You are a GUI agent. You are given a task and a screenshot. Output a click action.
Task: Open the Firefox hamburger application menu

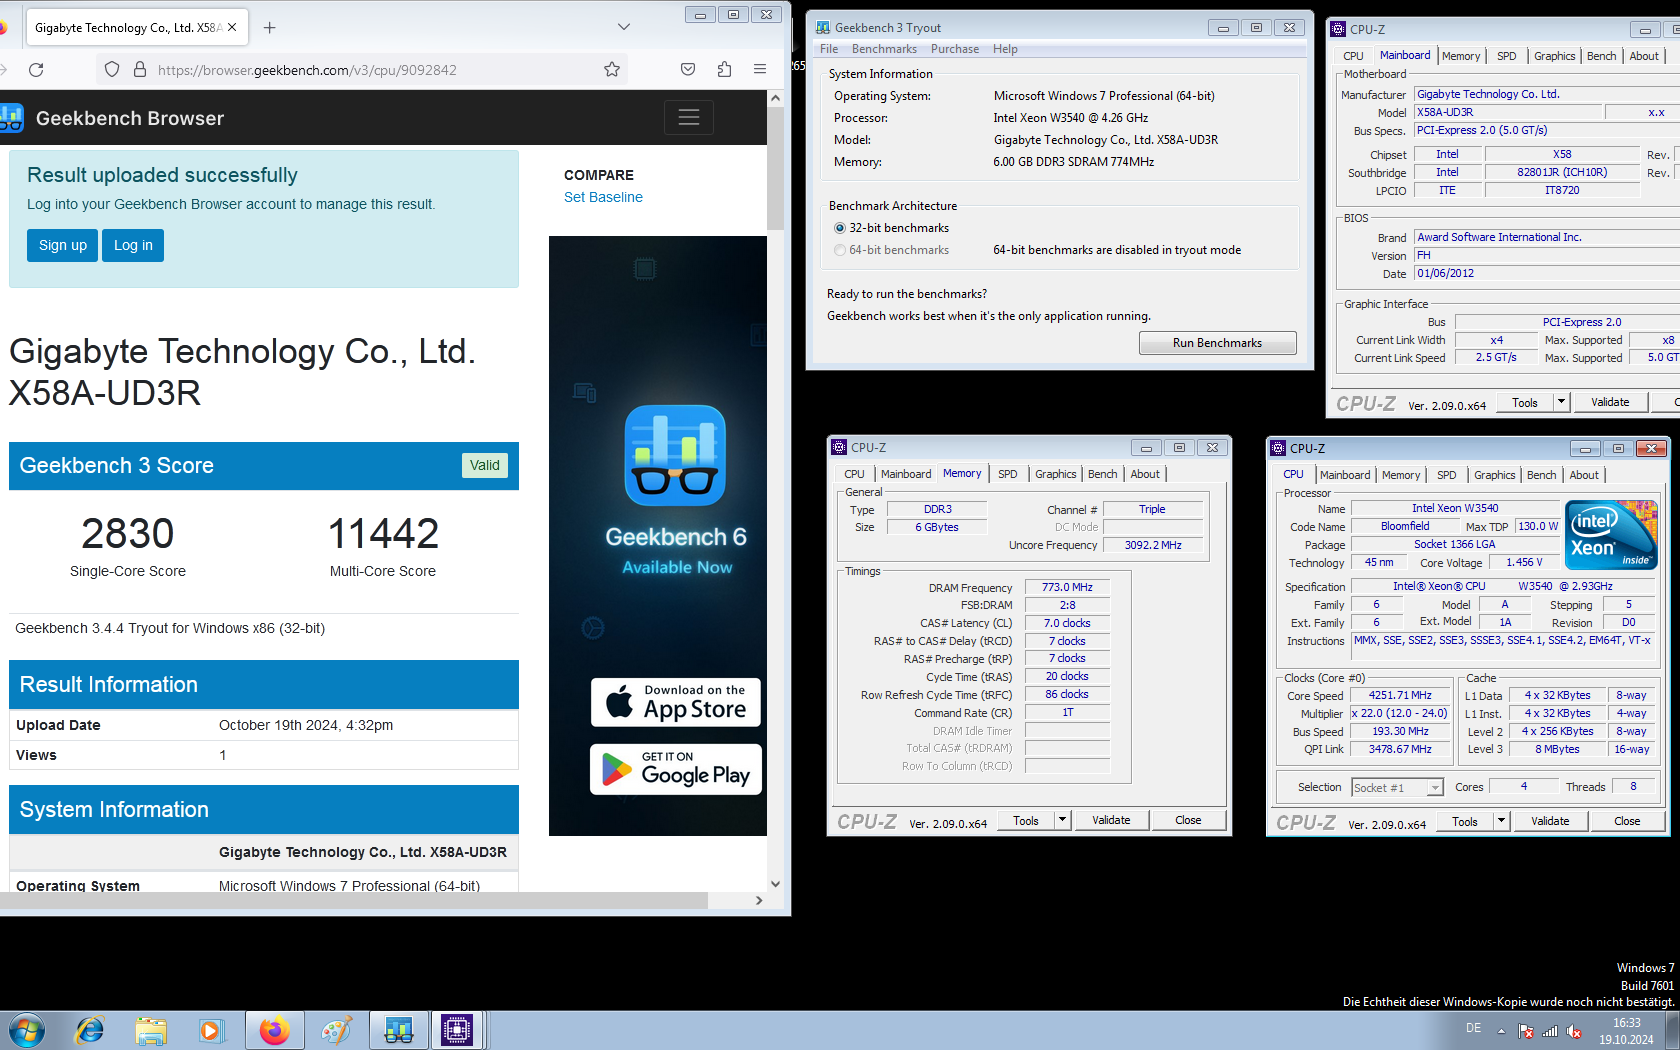[x=760, y=69]
